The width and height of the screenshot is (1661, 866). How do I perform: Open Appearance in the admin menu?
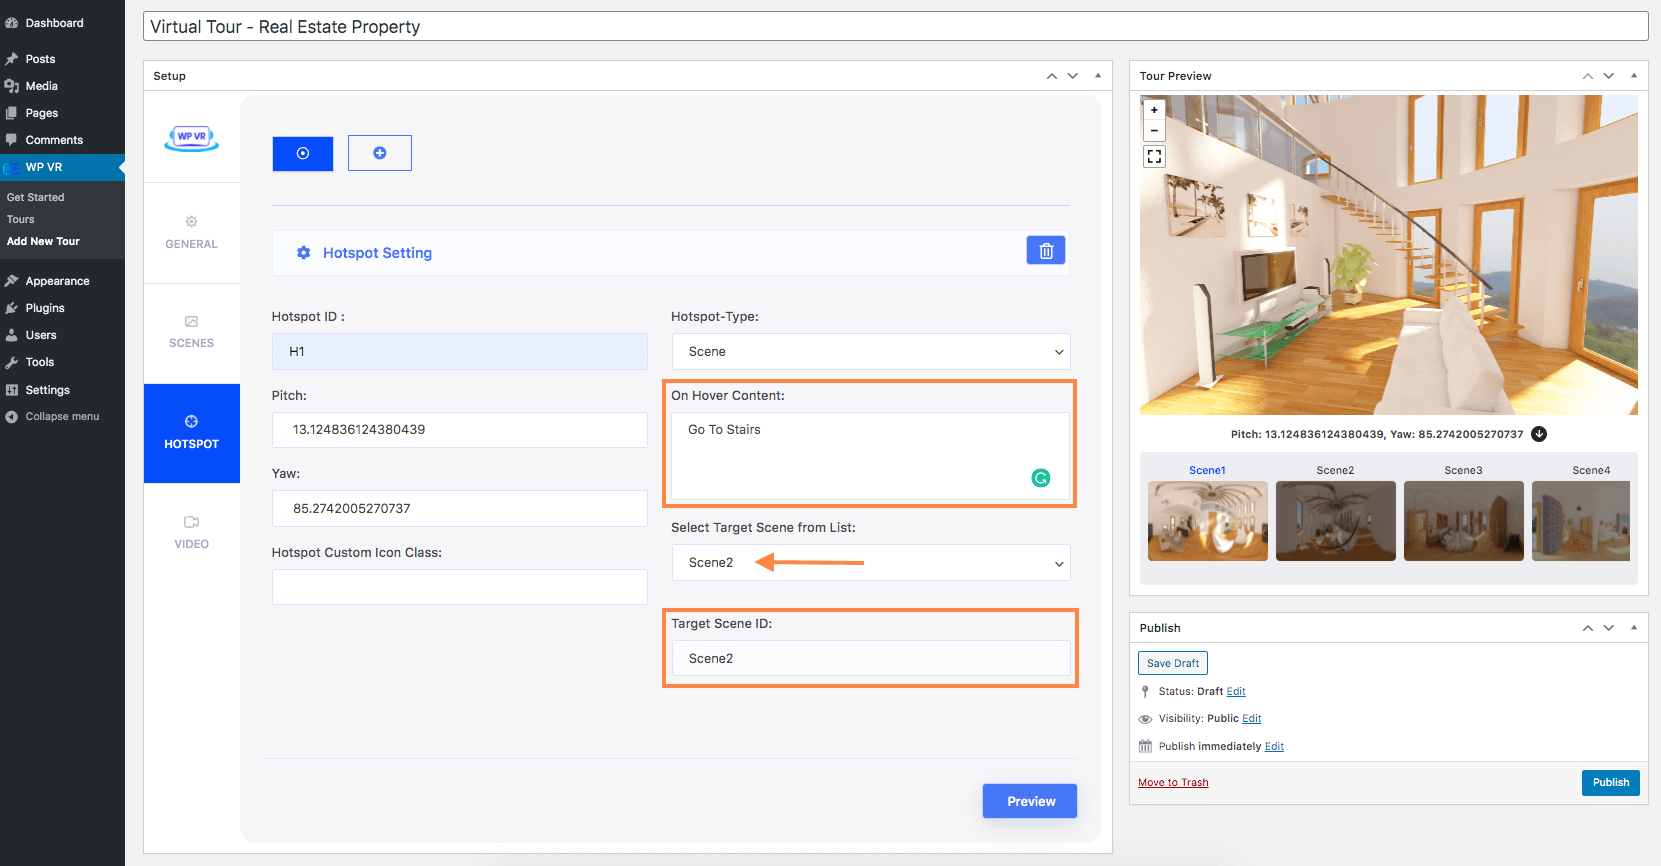pos(57,281)
